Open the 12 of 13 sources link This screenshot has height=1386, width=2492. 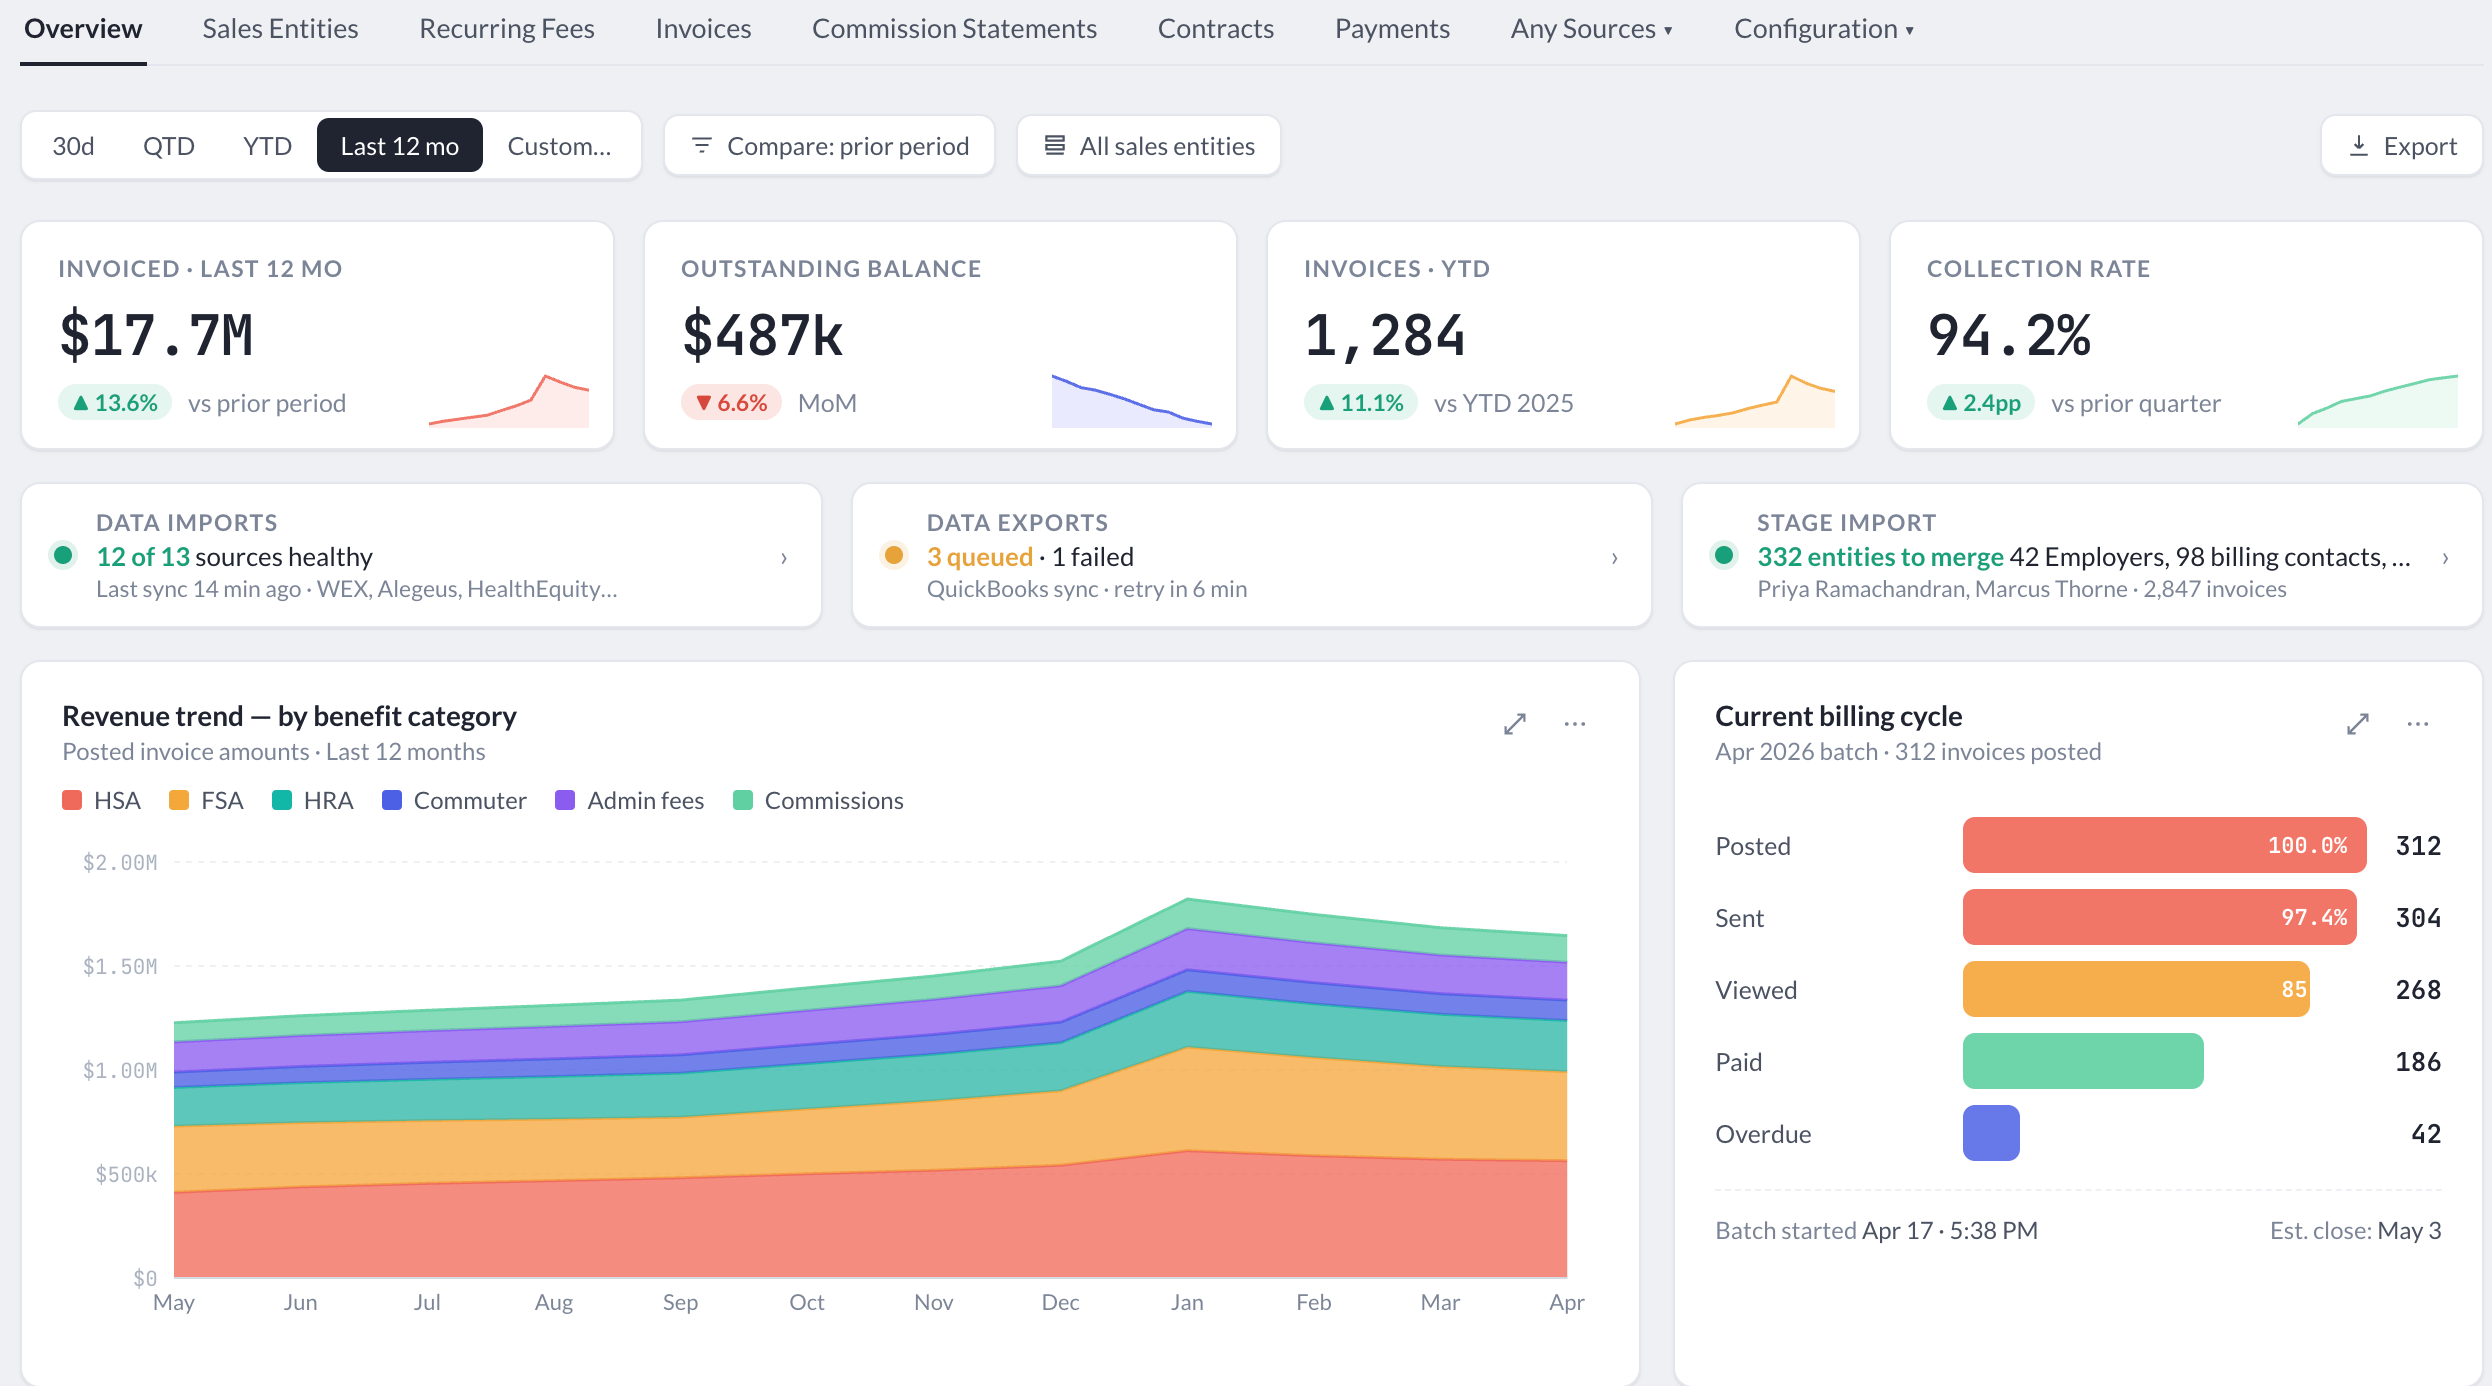point(143,557)
